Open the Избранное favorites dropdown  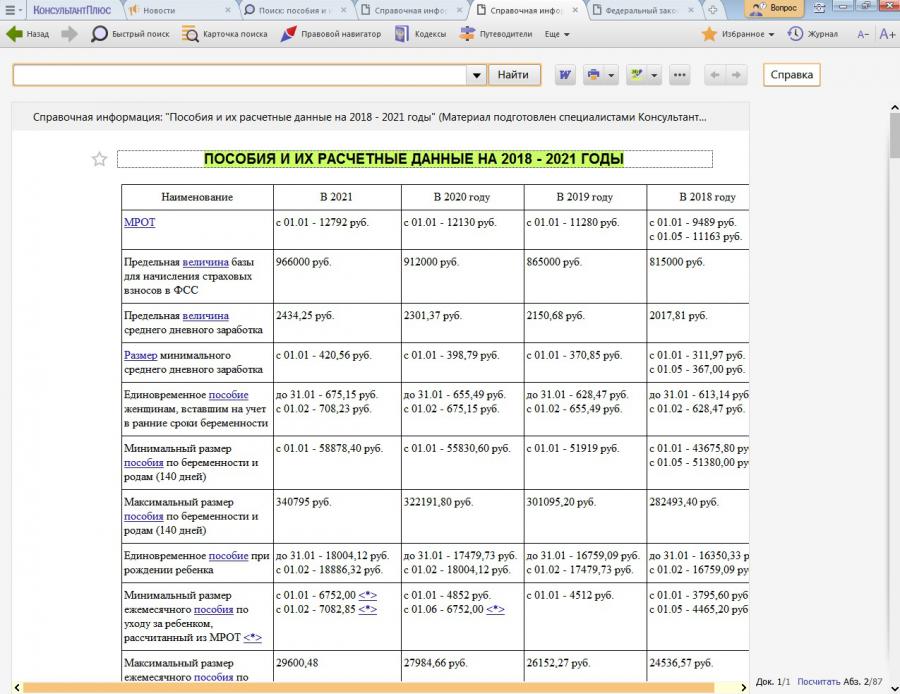pos(738,34)
